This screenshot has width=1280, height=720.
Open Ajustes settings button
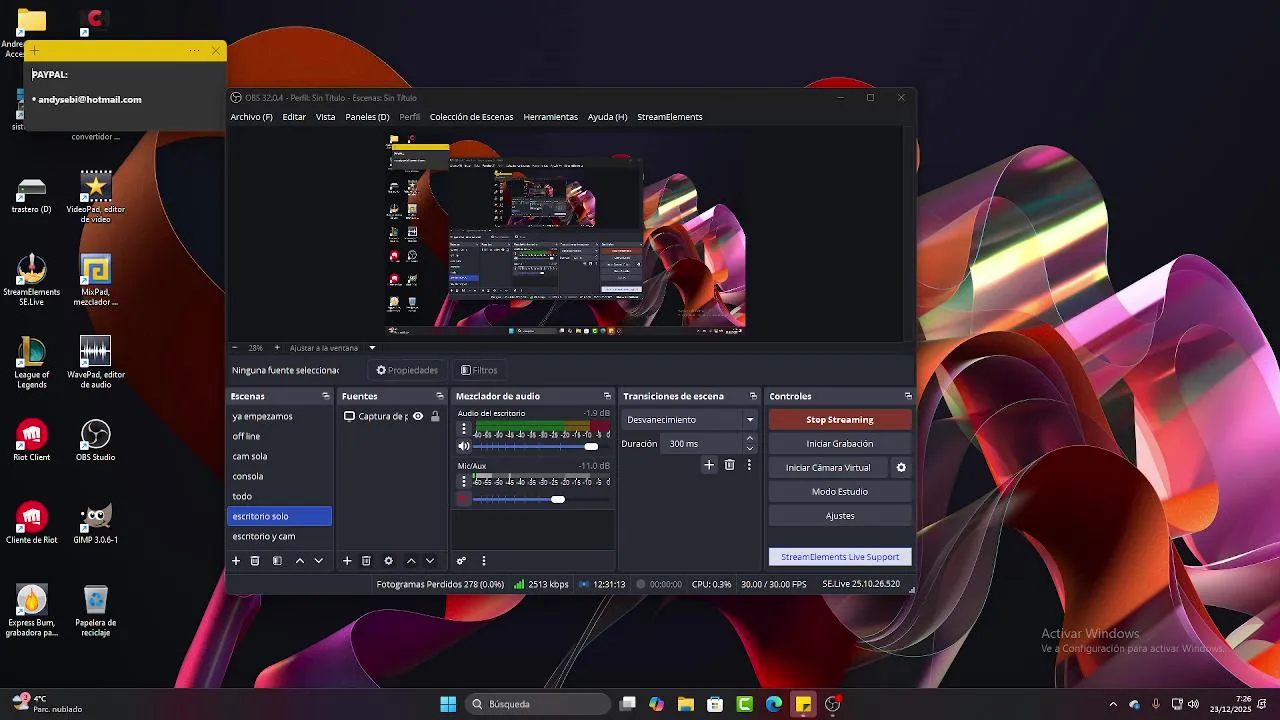tap(840, 516)
